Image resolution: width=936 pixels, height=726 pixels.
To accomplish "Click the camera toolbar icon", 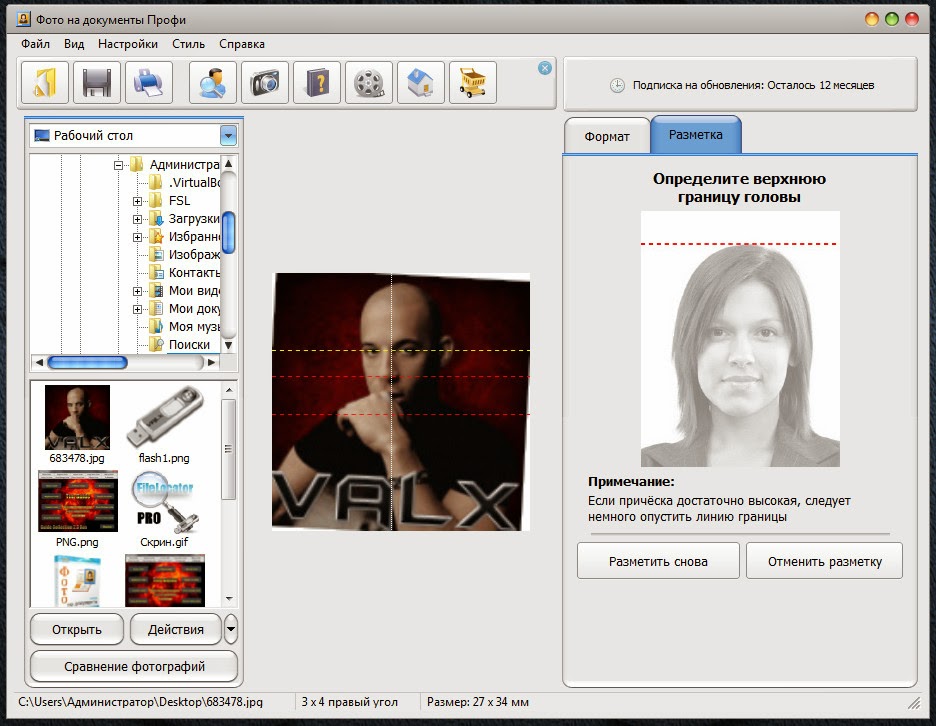I will 265,82.
